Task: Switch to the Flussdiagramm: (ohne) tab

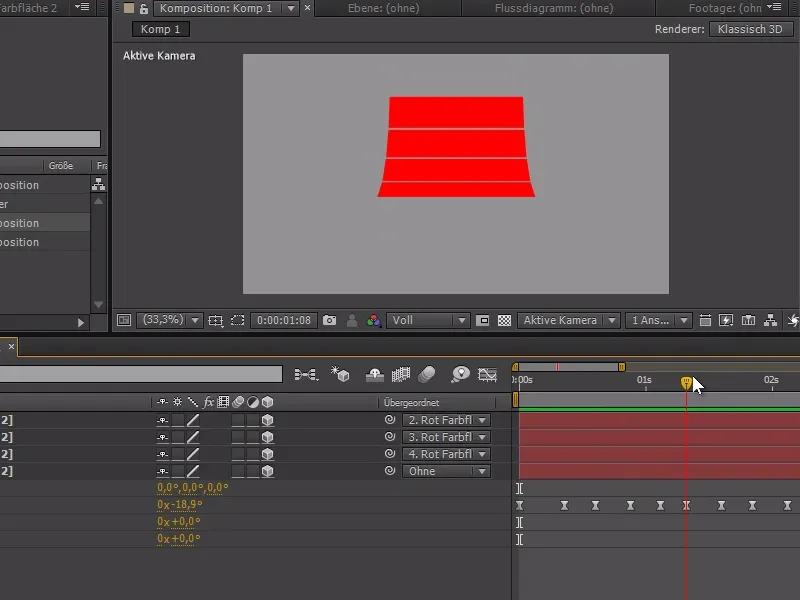Action: pos(554,8)
